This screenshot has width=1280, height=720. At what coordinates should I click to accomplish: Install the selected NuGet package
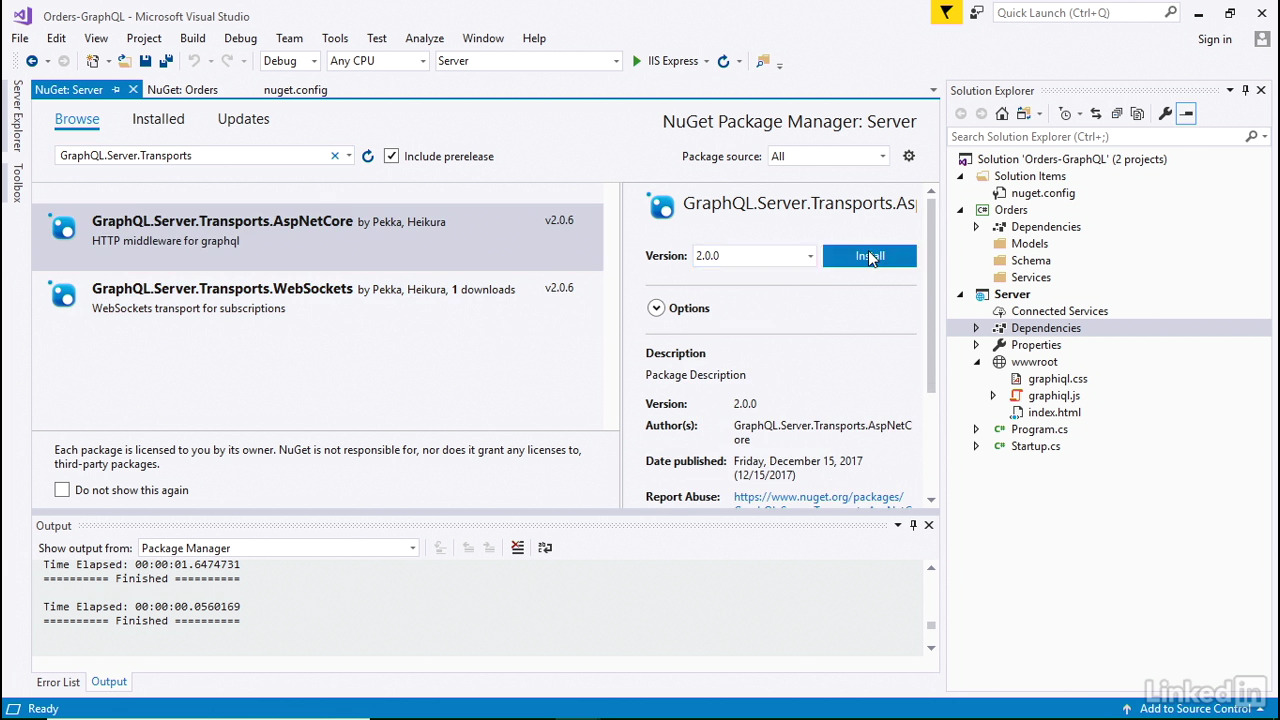[x=869, y=256]
